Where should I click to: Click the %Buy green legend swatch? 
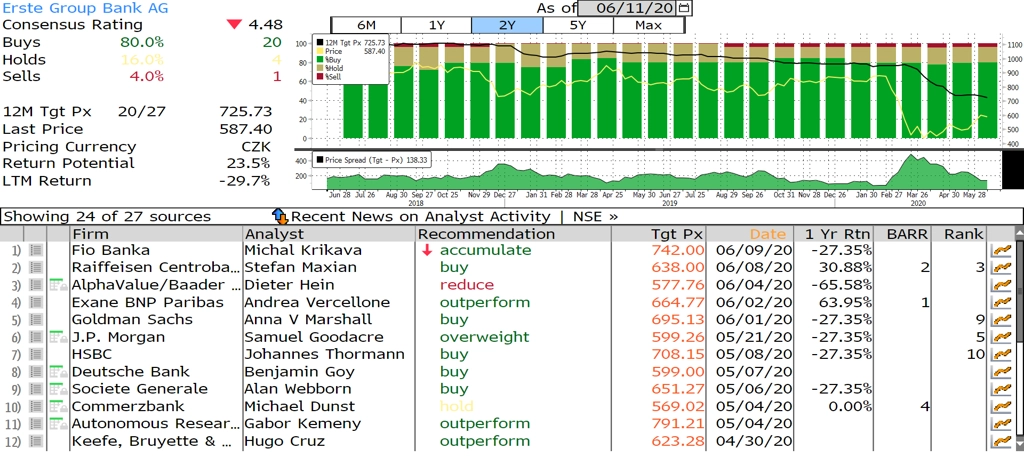[x=320, y=59]
